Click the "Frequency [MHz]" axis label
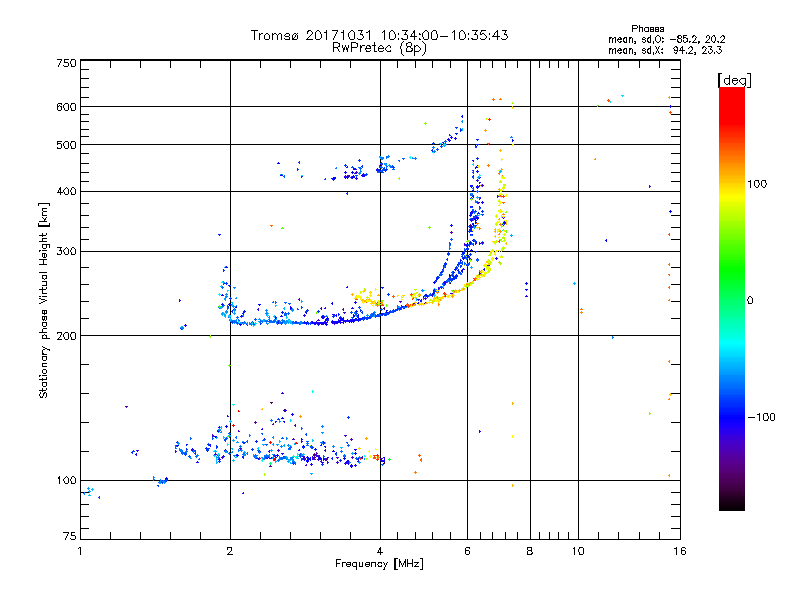Viewport: 800px width, 600px height. [379, 564]
